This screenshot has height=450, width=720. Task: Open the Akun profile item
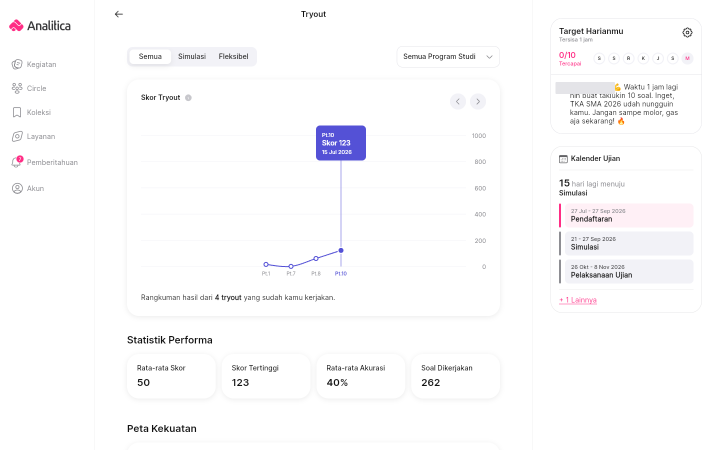(28, 188)
